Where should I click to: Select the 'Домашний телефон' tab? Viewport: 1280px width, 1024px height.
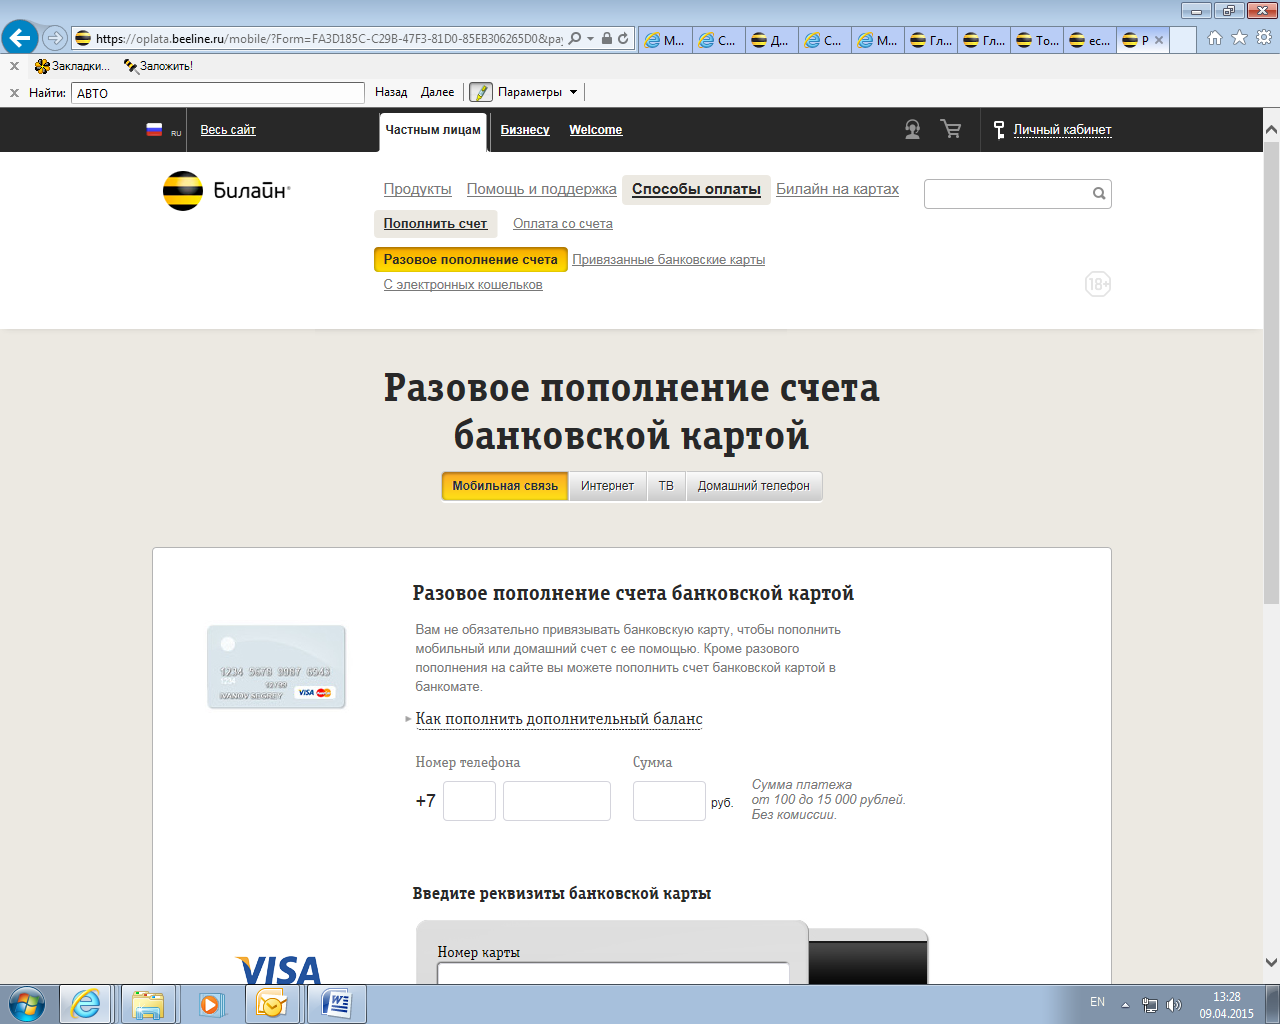point(754,486)
